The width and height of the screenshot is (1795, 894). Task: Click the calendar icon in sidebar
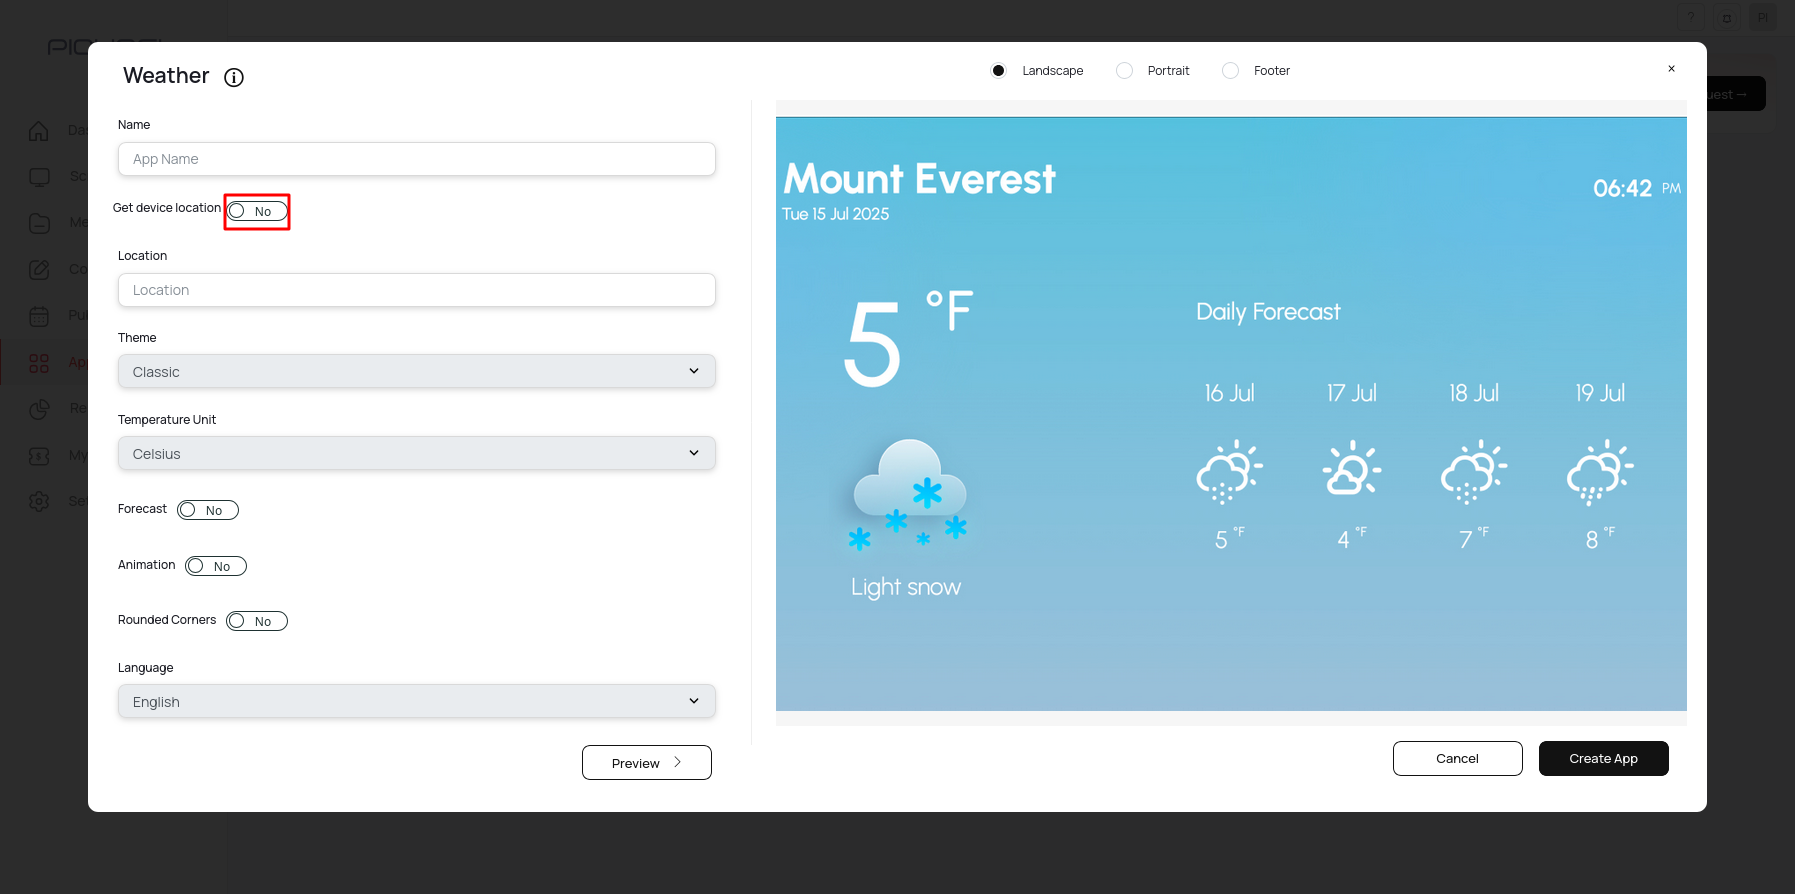tap(39, 317)
